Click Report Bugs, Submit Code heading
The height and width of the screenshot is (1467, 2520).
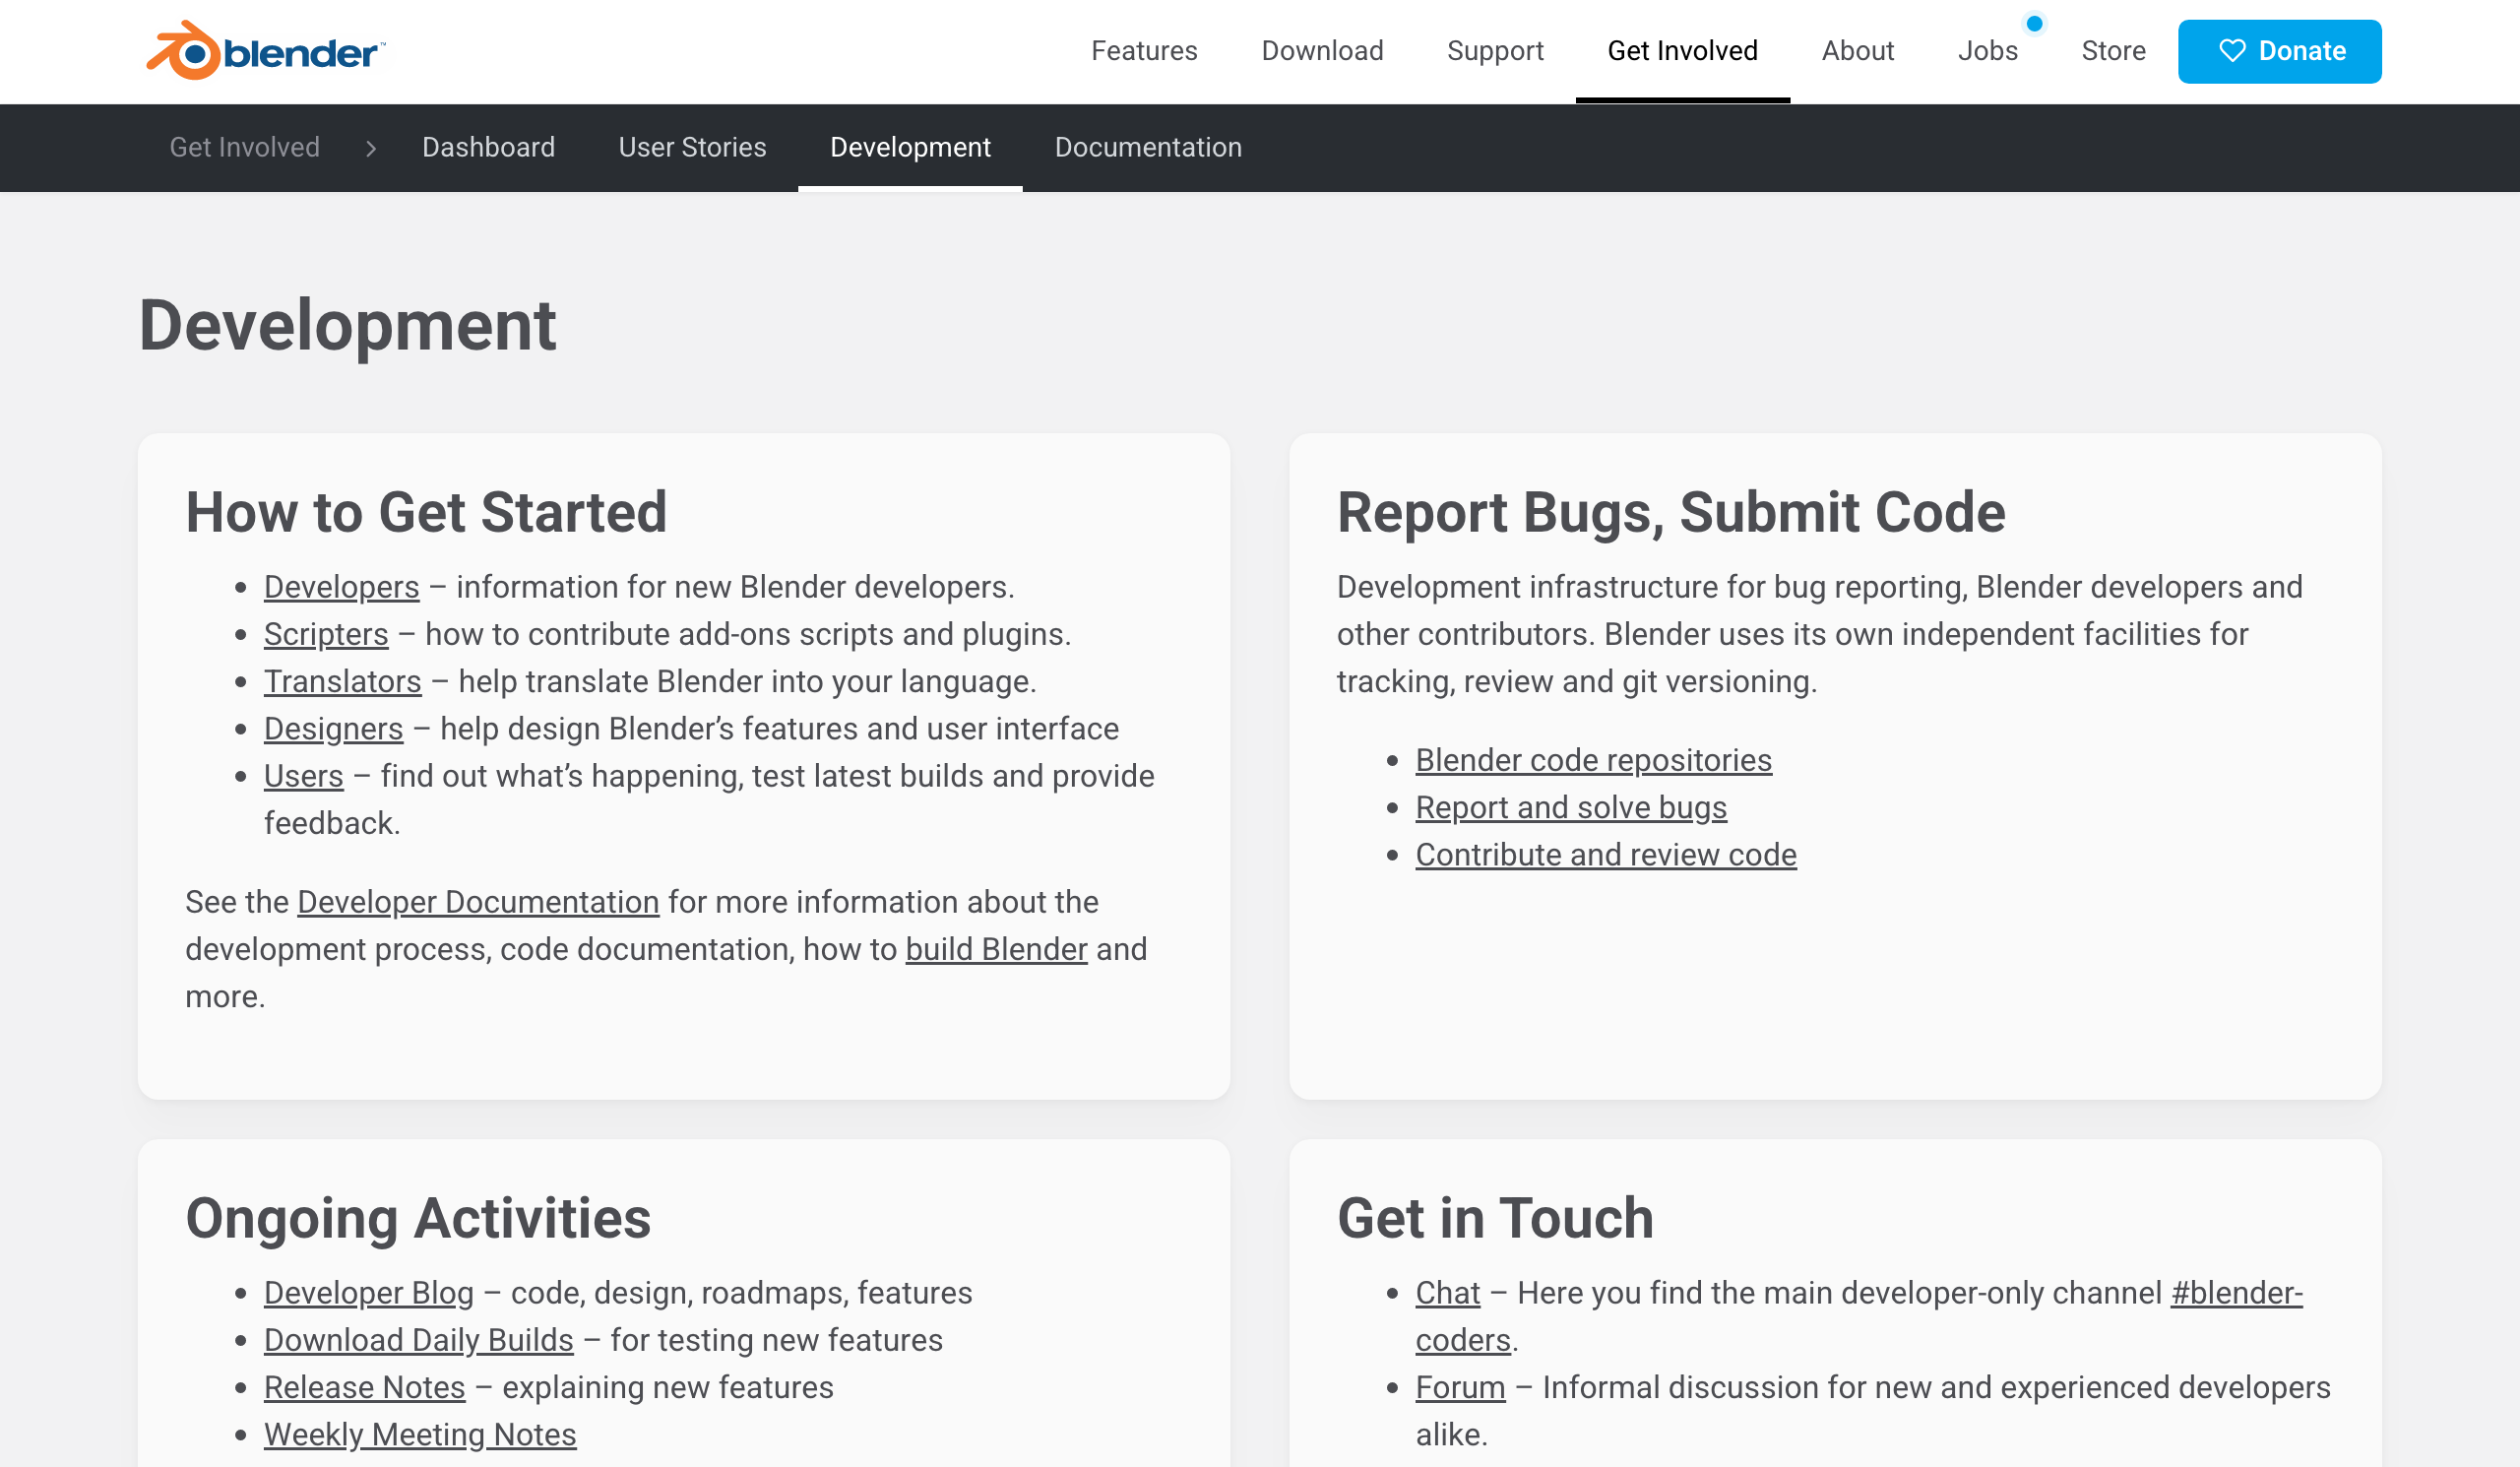click(x=1671, y=512)
